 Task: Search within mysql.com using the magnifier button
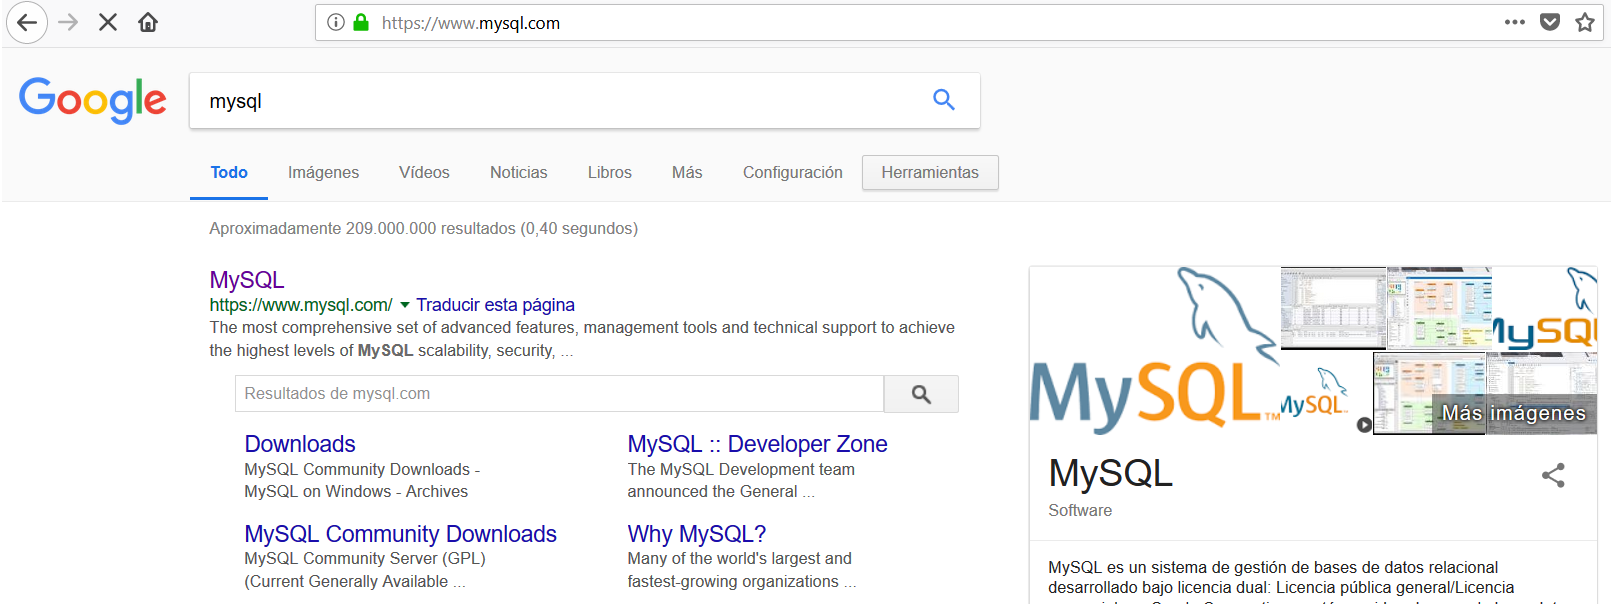click(921, 394)
